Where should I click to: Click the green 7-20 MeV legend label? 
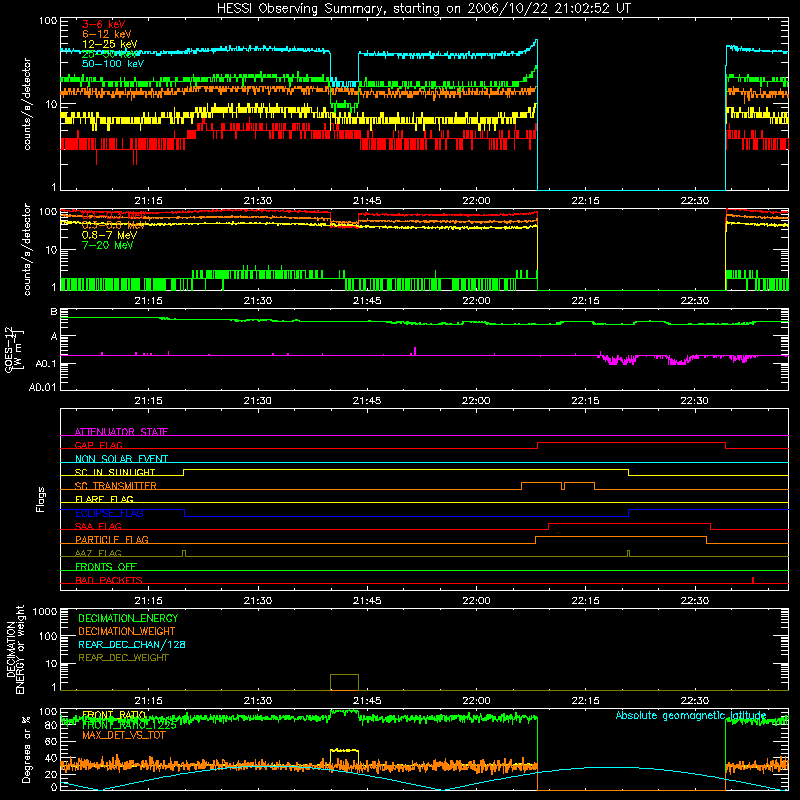107,245
